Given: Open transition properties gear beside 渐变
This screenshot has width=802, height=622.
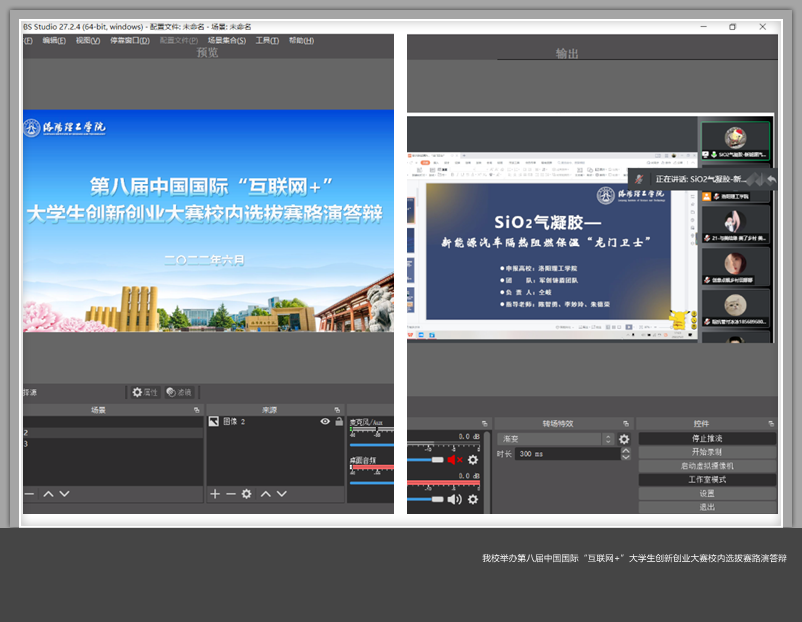Looking at the screenshot, I should coord(624,439).
